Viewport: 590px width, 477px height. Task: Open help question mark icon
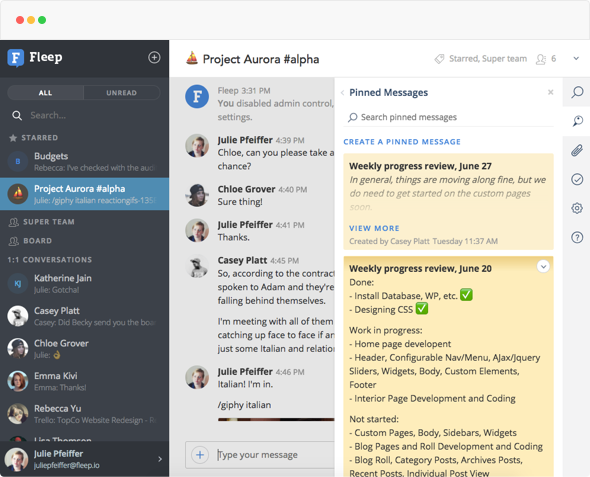click(x=577, y=237)
